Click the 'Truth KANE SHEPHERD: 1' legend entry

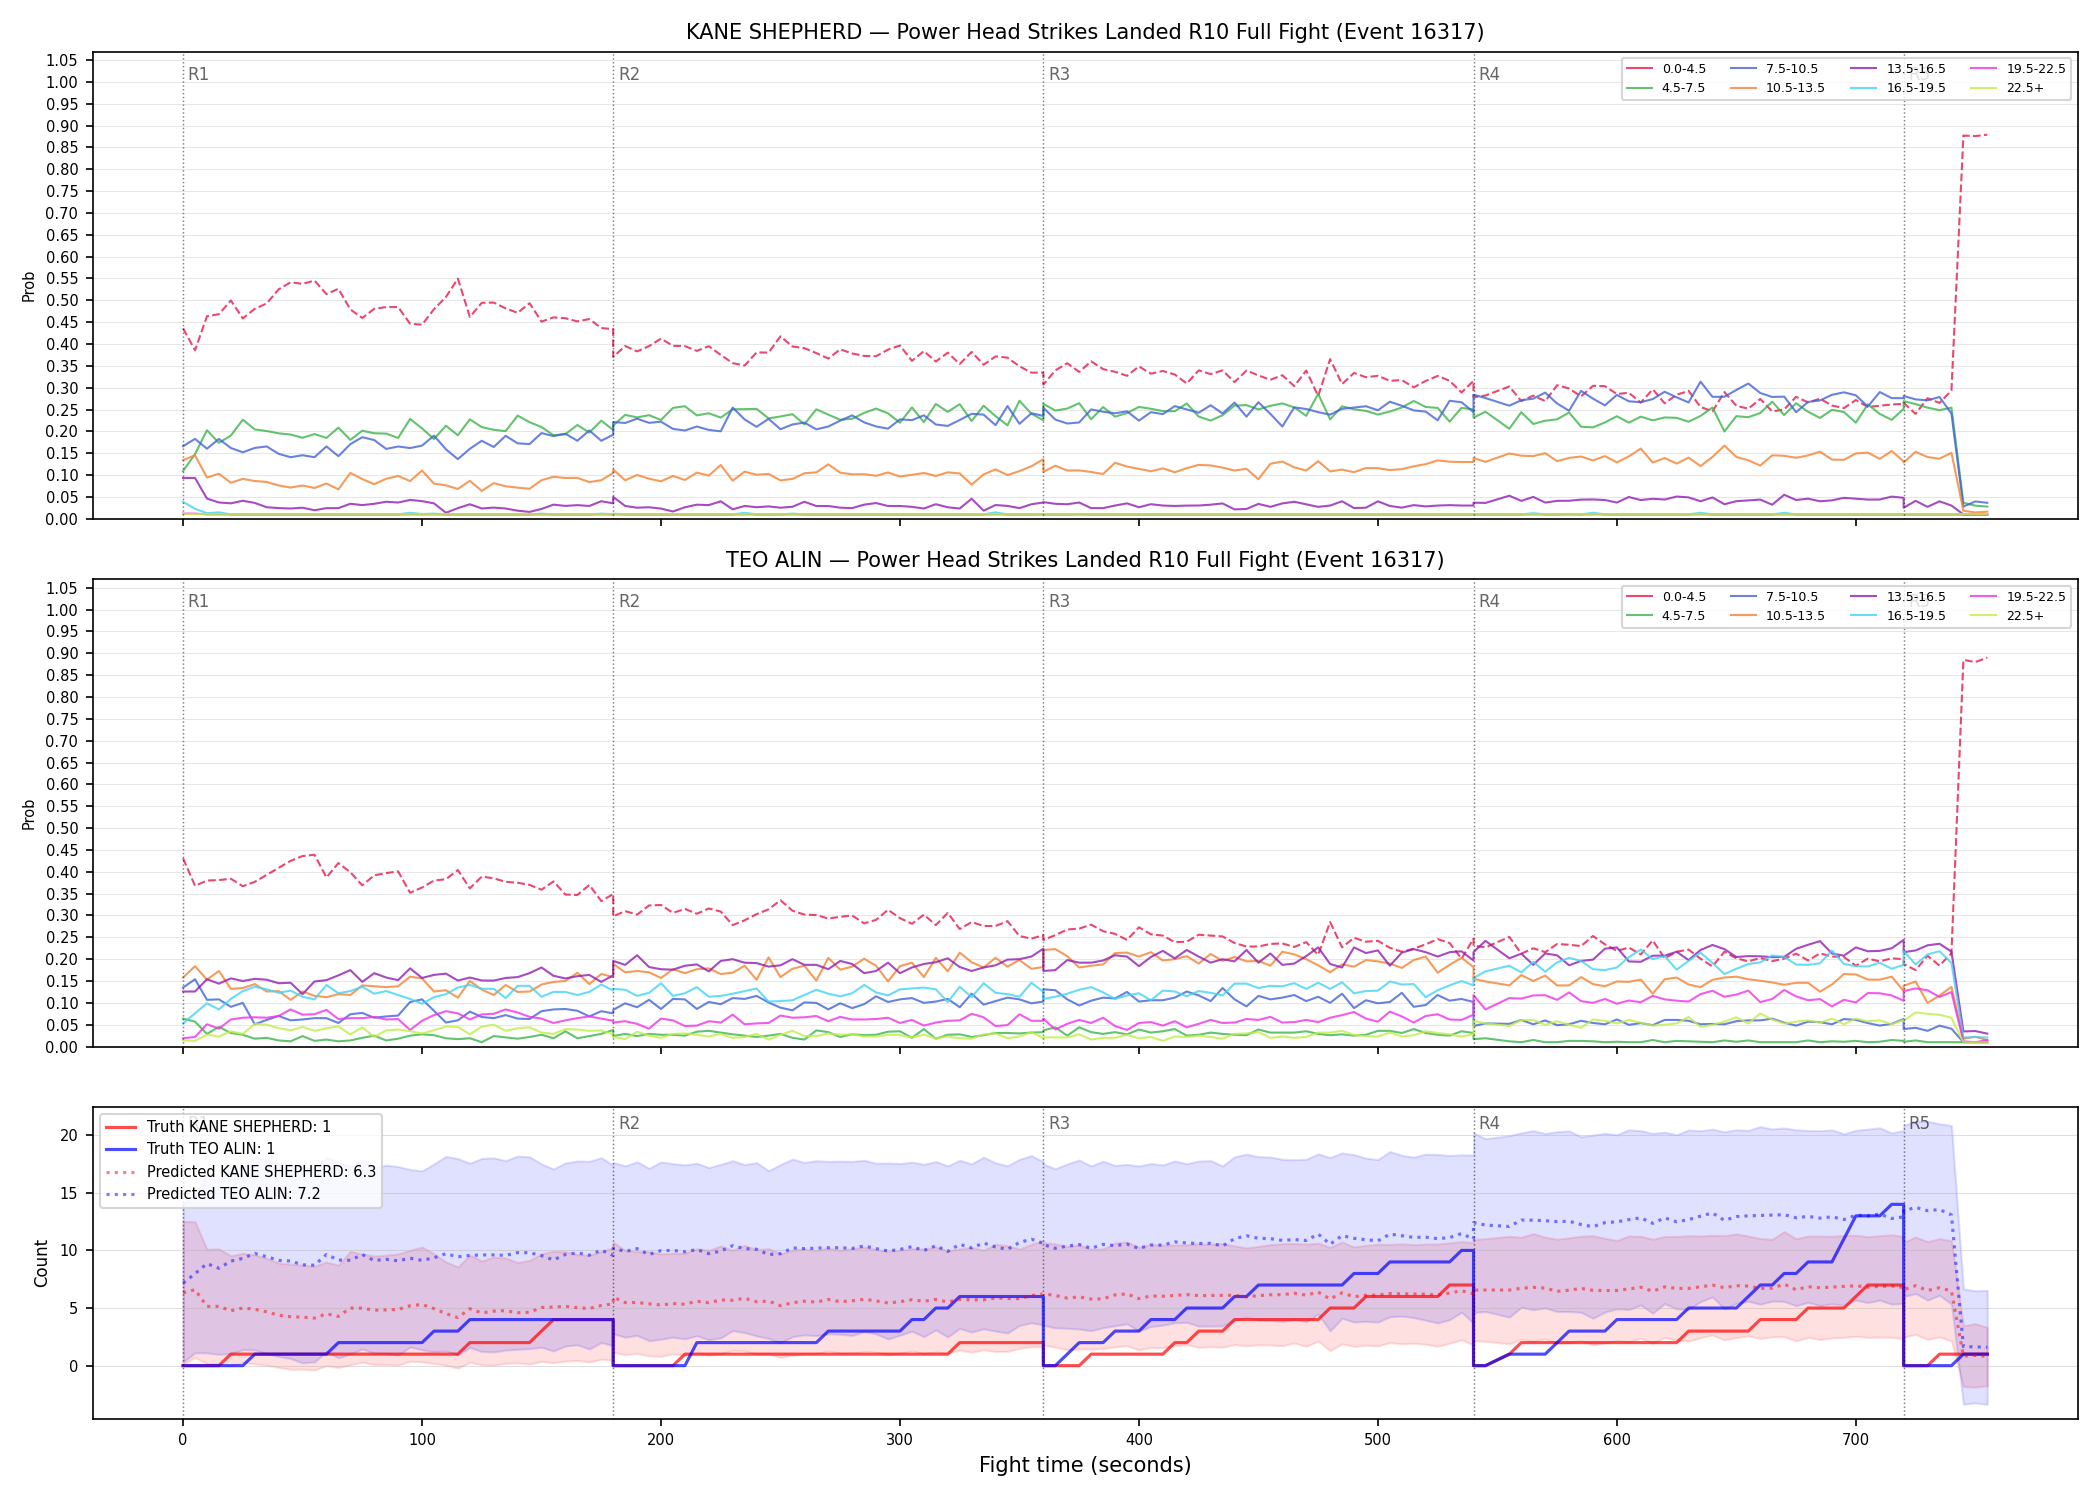[x=218, y=1127]
